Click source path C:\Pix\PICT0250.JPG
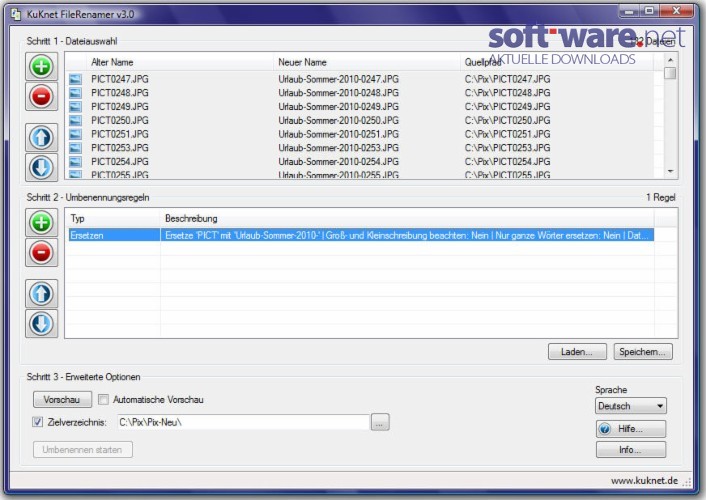706x500 pixels. (x=507, y=120)
